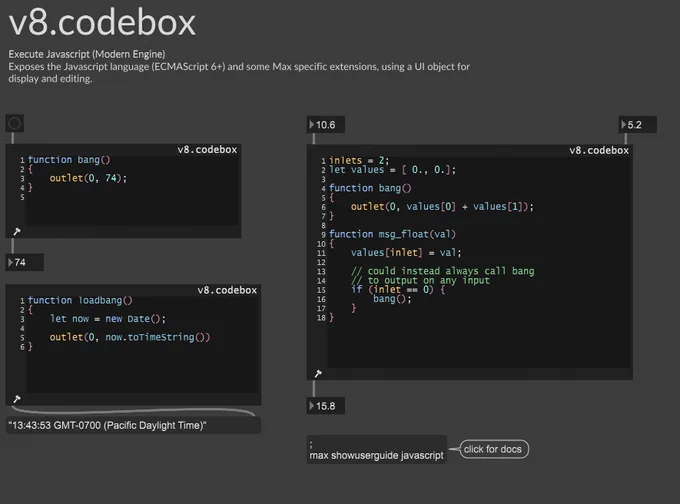Click 'function bang()' in the inlets codebox
Image resolution: width=680 pixels, height=504 pixels.
point(370,188)
